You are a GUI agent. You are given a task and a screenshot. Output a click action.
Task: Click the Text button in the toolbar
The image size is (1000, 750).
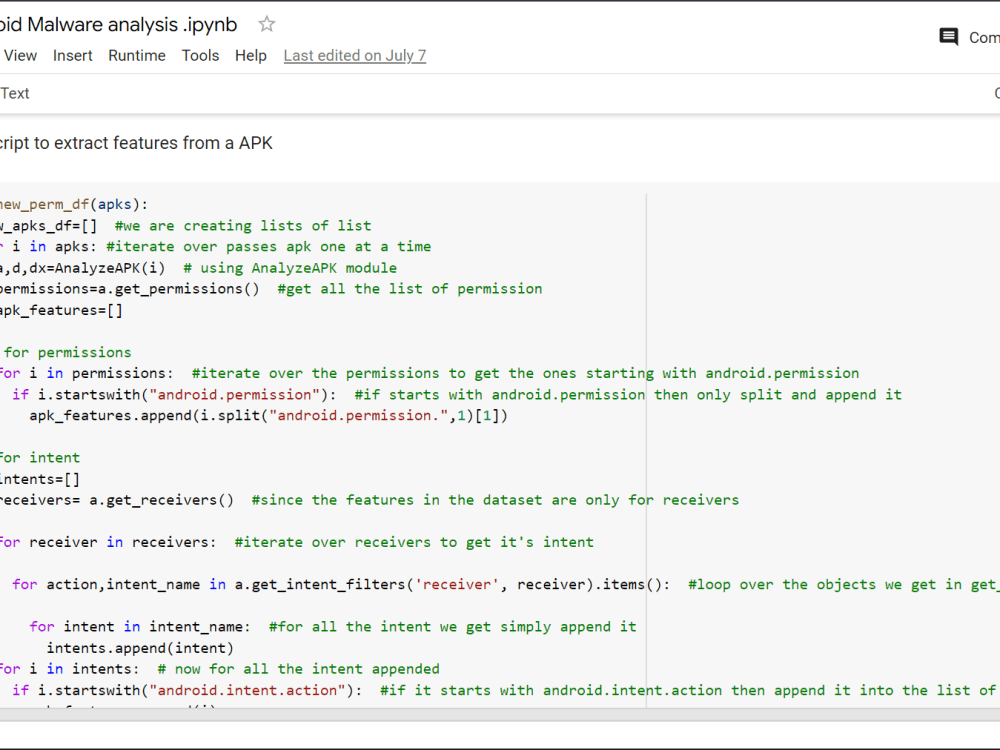15,93
